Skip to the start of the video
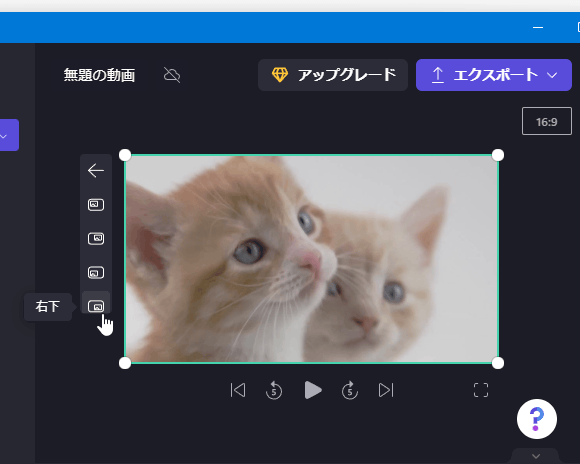Screen dimensions: 580x464 click(x=237, y=390)
